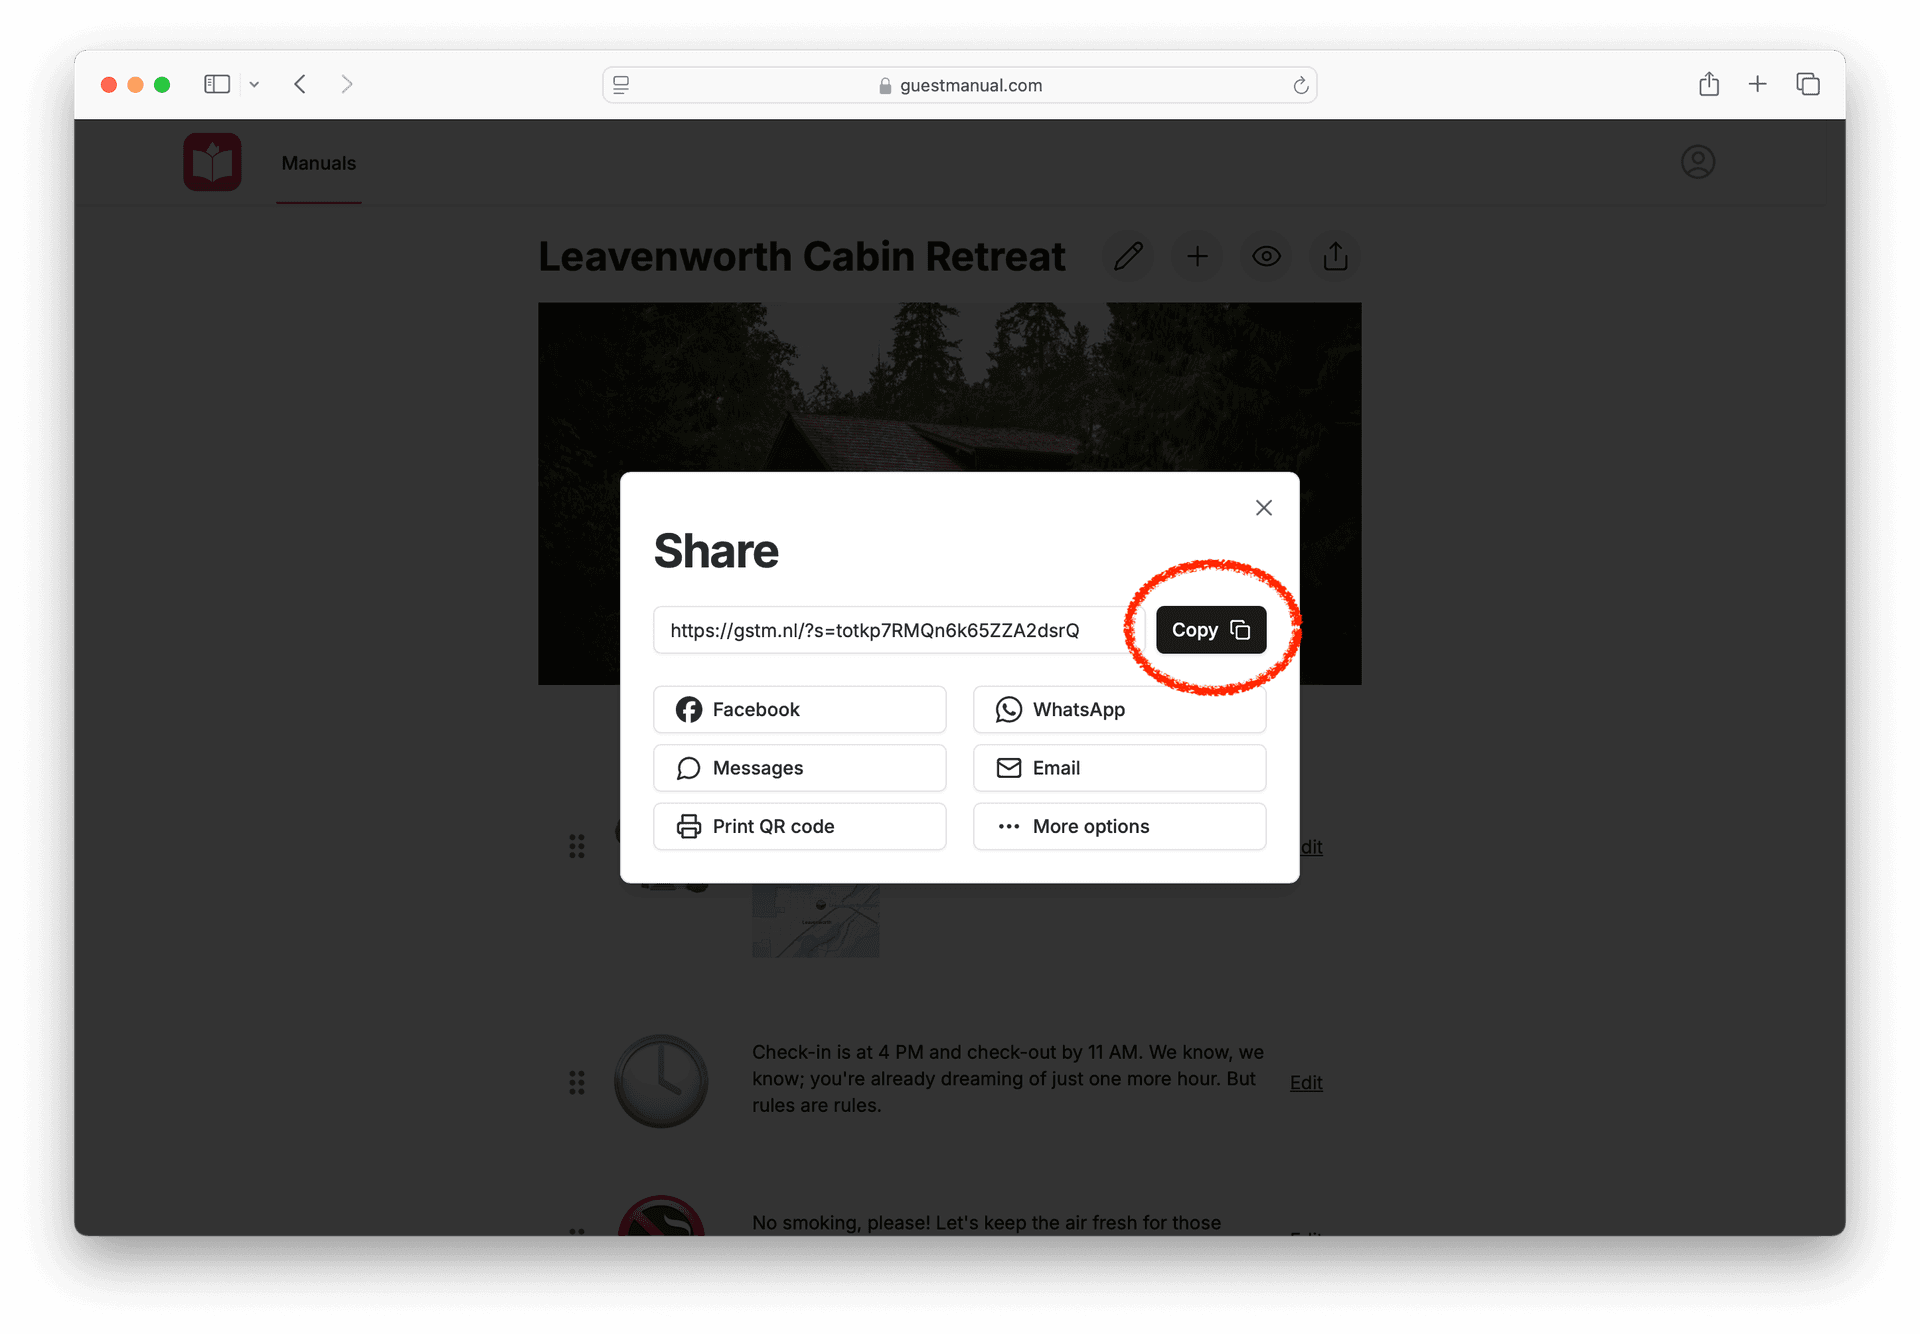Click the add new section icon
Viewport: 1920px width, 1334px height.
1196,255
